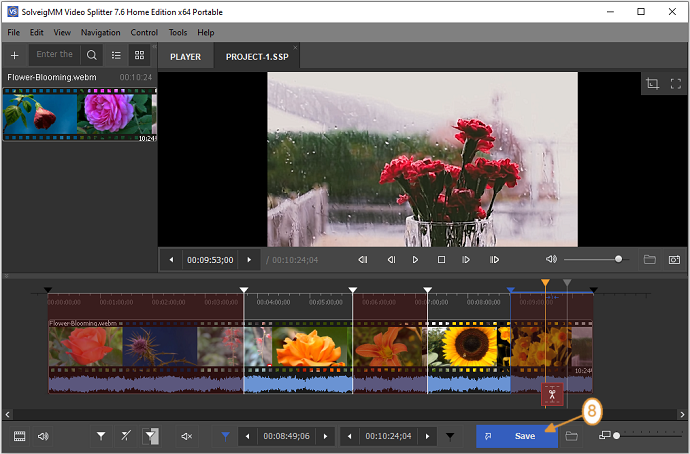690x454 pixels.
Task: Toggle video filmstrip track display
Action: [x=19, y=436]
